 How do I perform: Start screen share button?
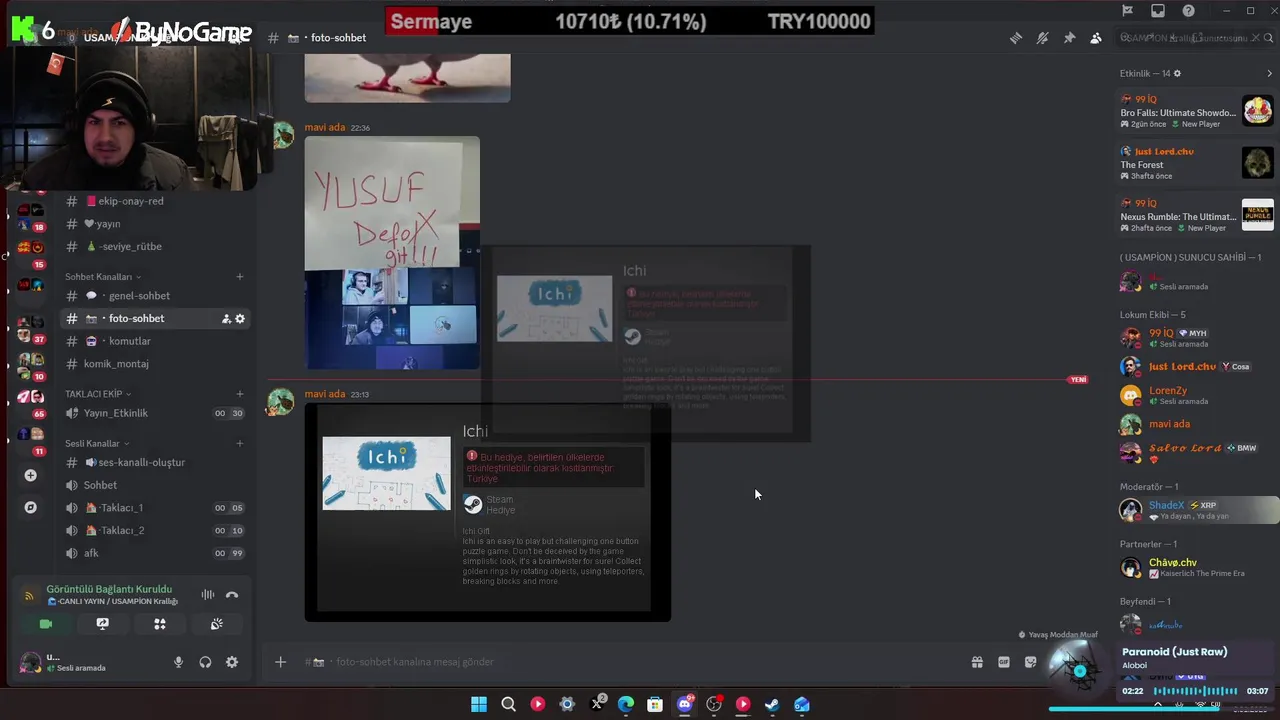tap(102, 624)
